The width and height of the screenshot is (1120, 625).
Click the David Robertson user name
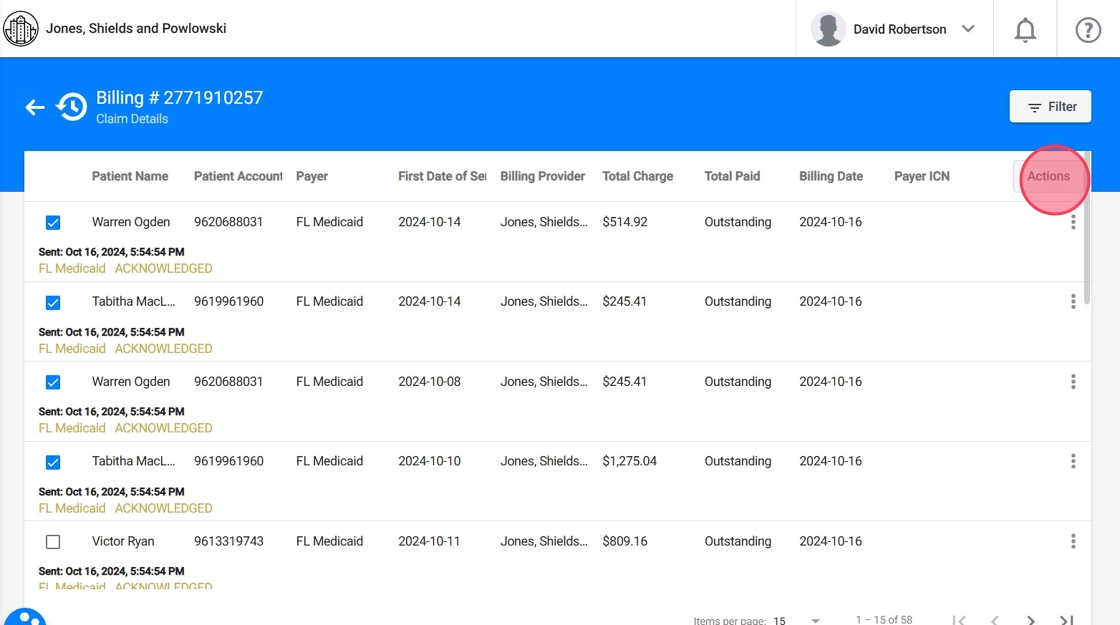click(x=899, y=29)
